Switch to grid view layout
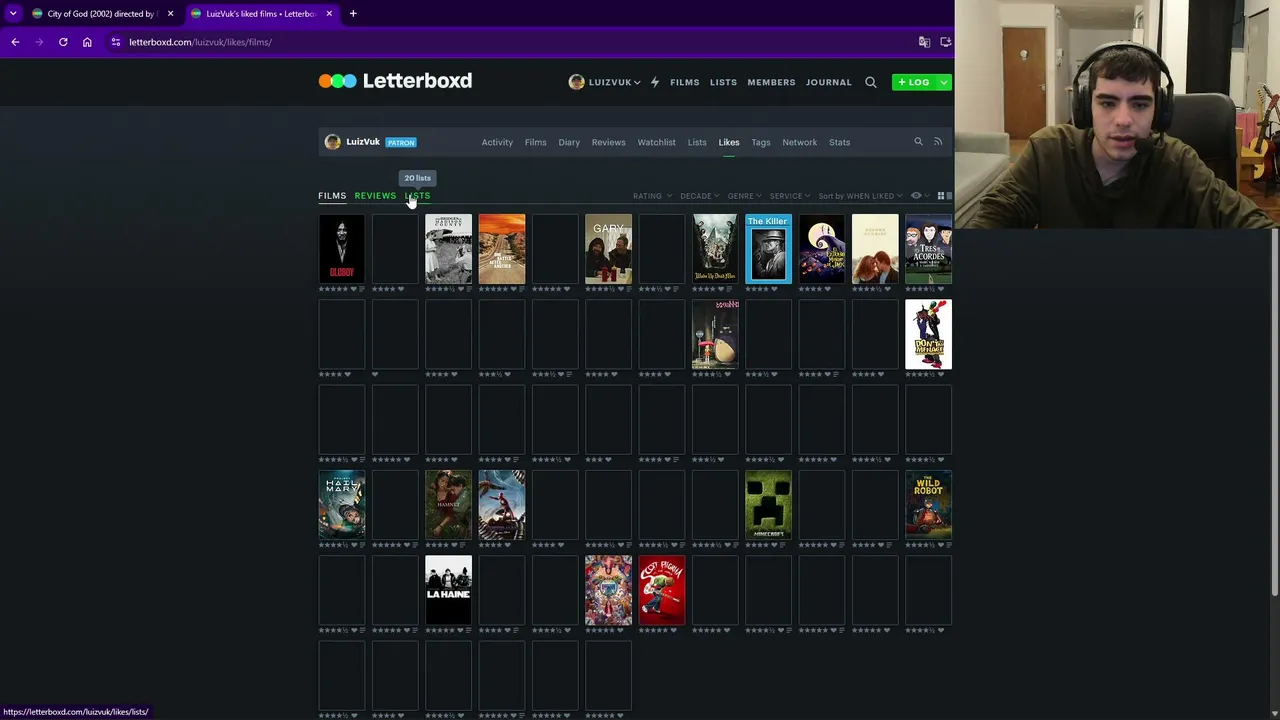The image size is (1280, 720). point(941,196)
